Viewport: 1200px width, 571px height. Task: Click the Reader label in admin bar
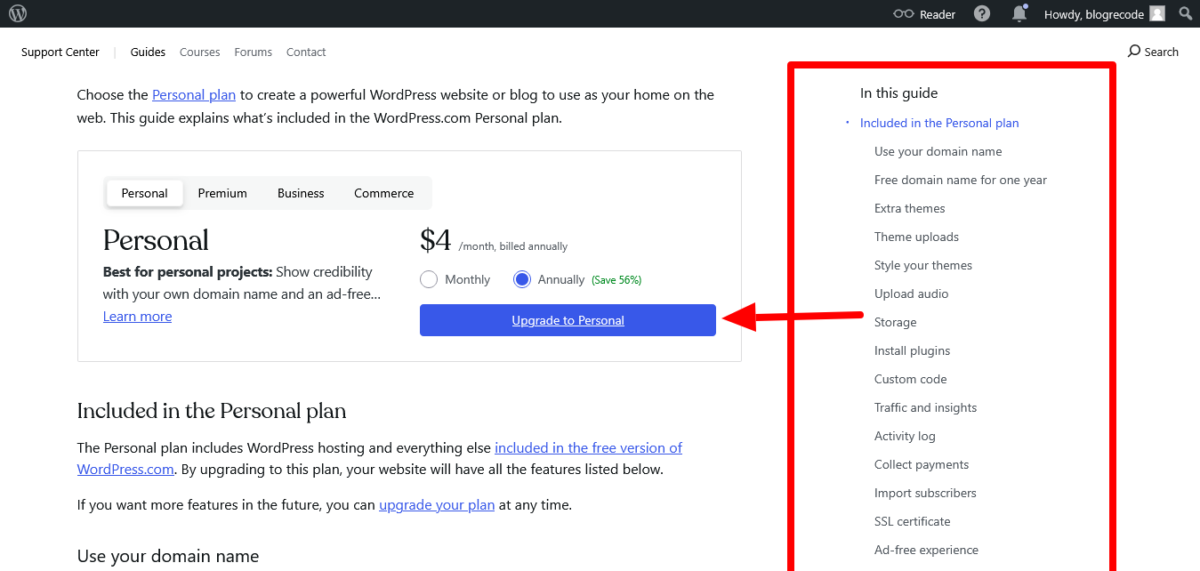click(x=938, y=14)
